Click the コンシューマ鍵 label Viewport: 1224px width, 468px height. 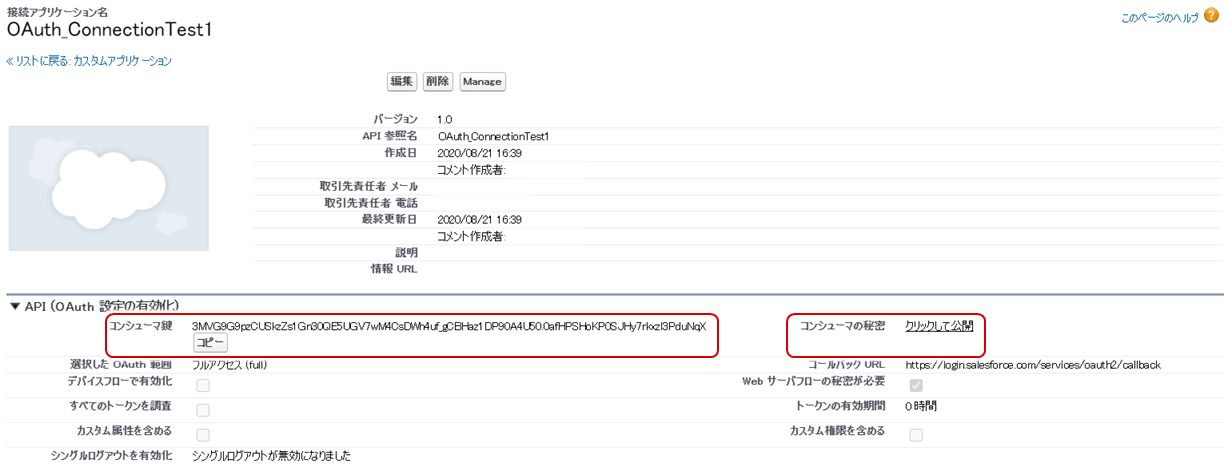139,326
